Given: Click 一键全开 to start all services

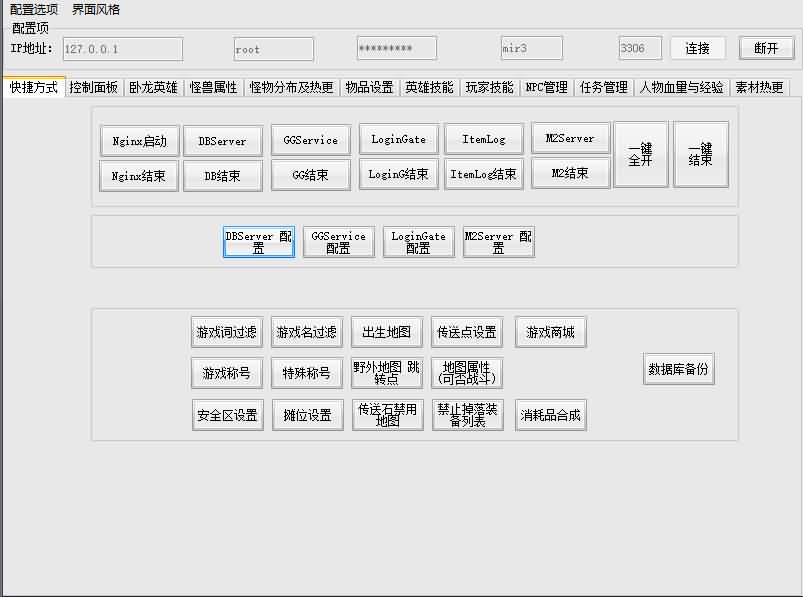Looking at the screenshot, I should coord(641,153).
